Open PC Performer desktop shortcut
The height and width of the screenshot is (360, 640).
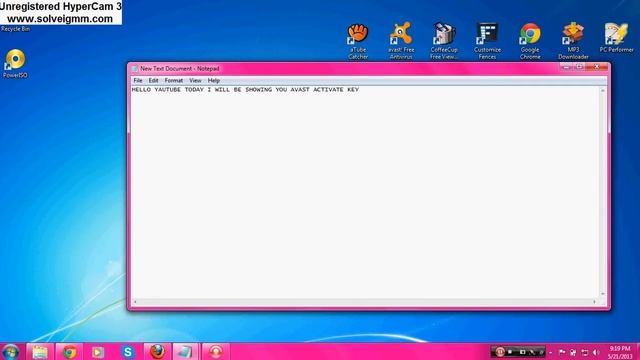coord(616,38)
